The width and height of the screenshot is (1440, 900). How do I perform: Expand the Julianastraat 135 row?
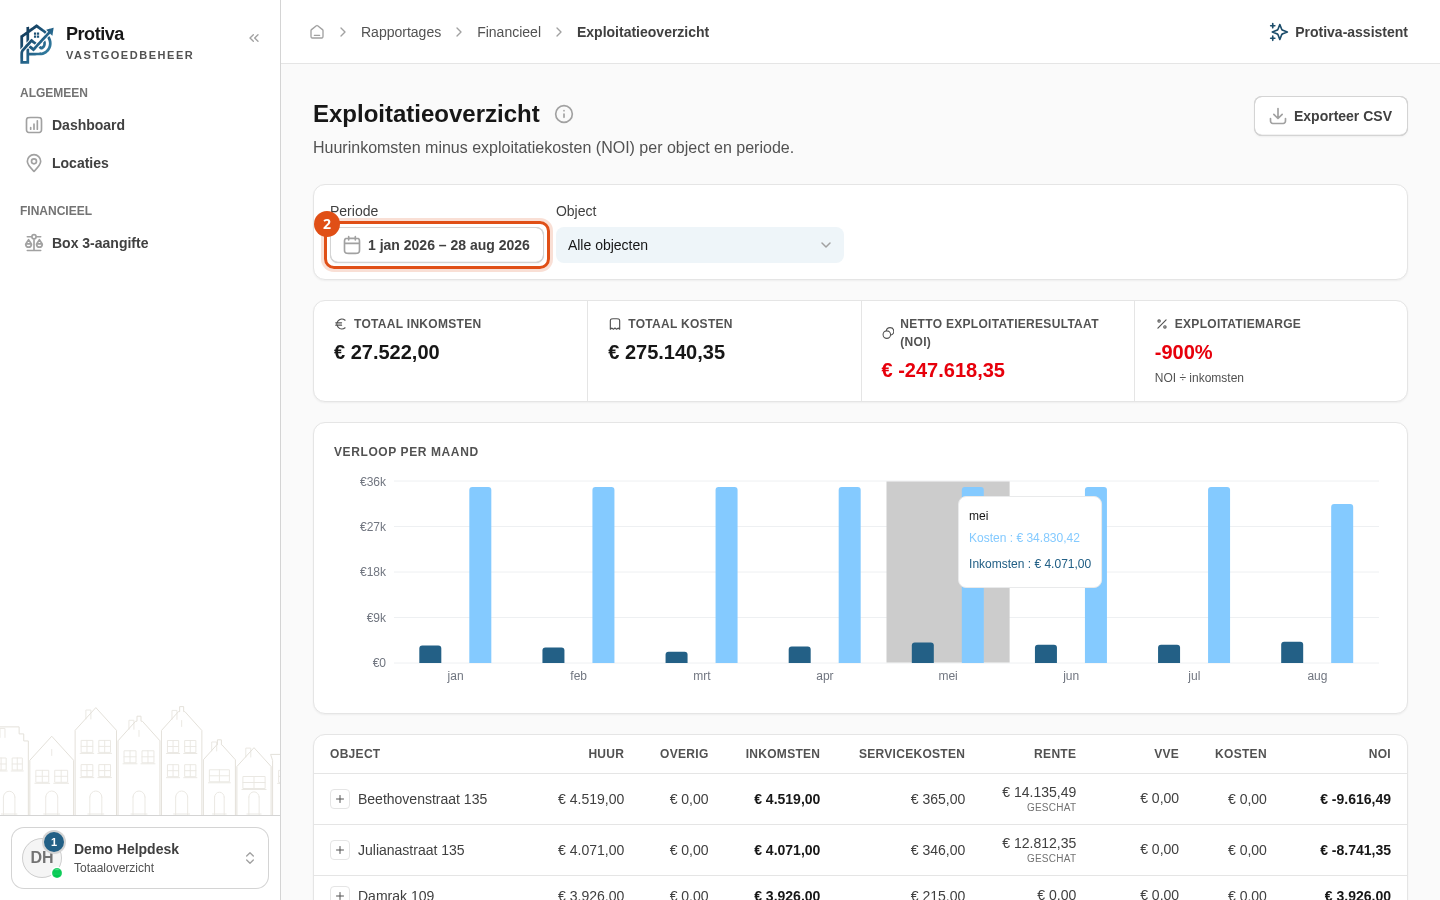tap(340, 850)
